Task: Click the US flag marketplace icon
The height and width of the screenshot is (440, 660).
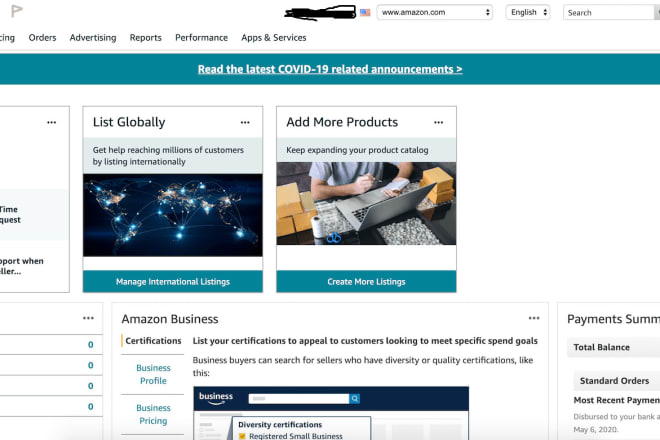Action: (x=365, y=13)
